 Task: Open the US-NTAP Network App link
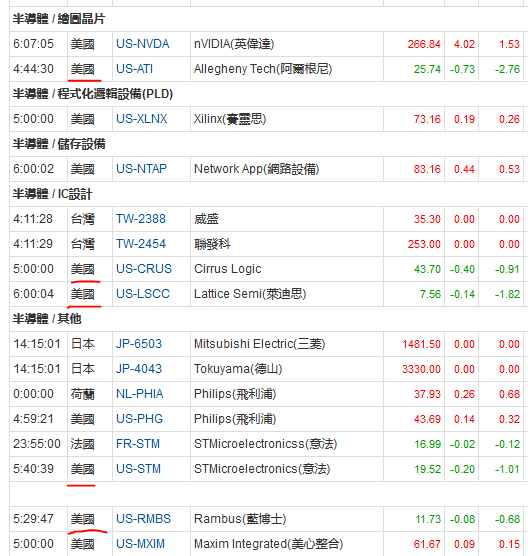point(141,169)
